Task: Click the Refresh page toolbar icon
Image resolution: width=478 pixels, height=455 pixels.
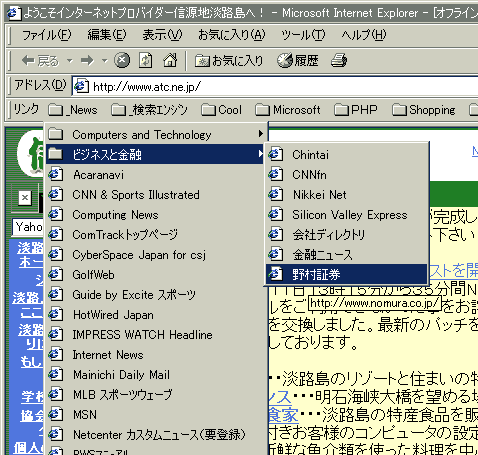Action: point(145,61)
